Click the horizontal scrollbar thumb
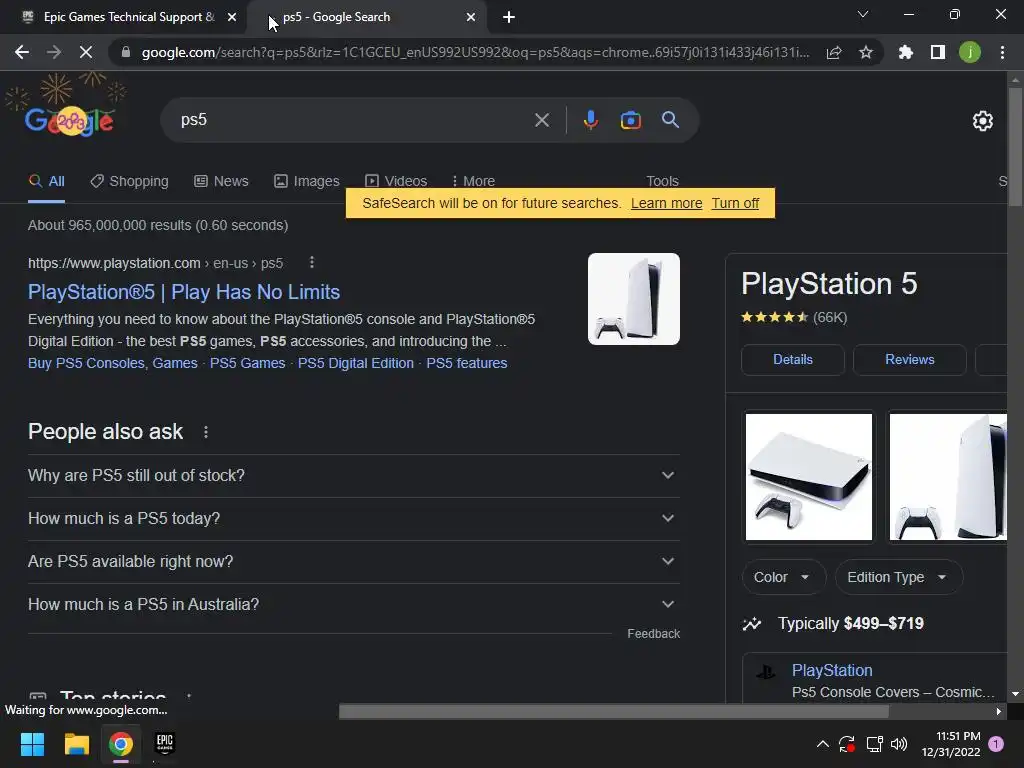The height and width of the screenshot is (768, 1024). [x=613, y=711]
